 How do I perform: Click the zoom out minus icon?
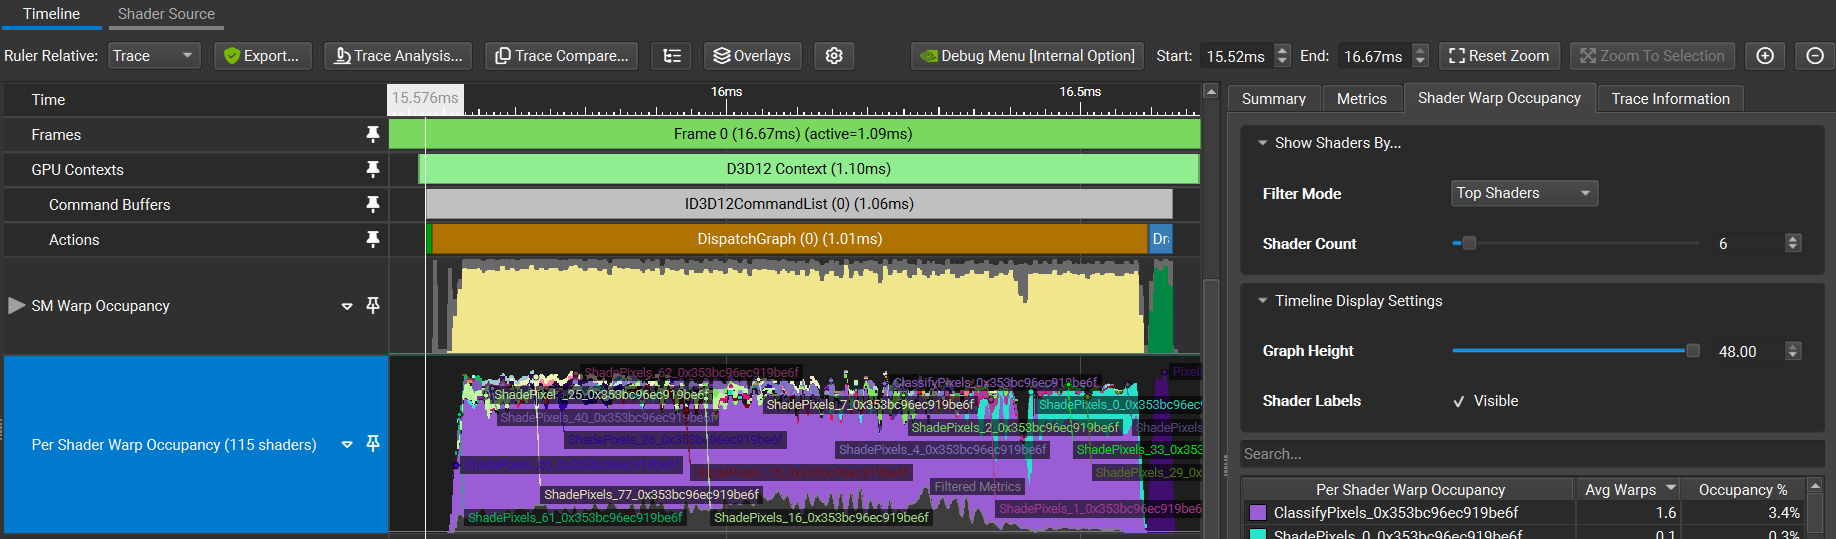pyautogui.click(x=1815, y=56)
